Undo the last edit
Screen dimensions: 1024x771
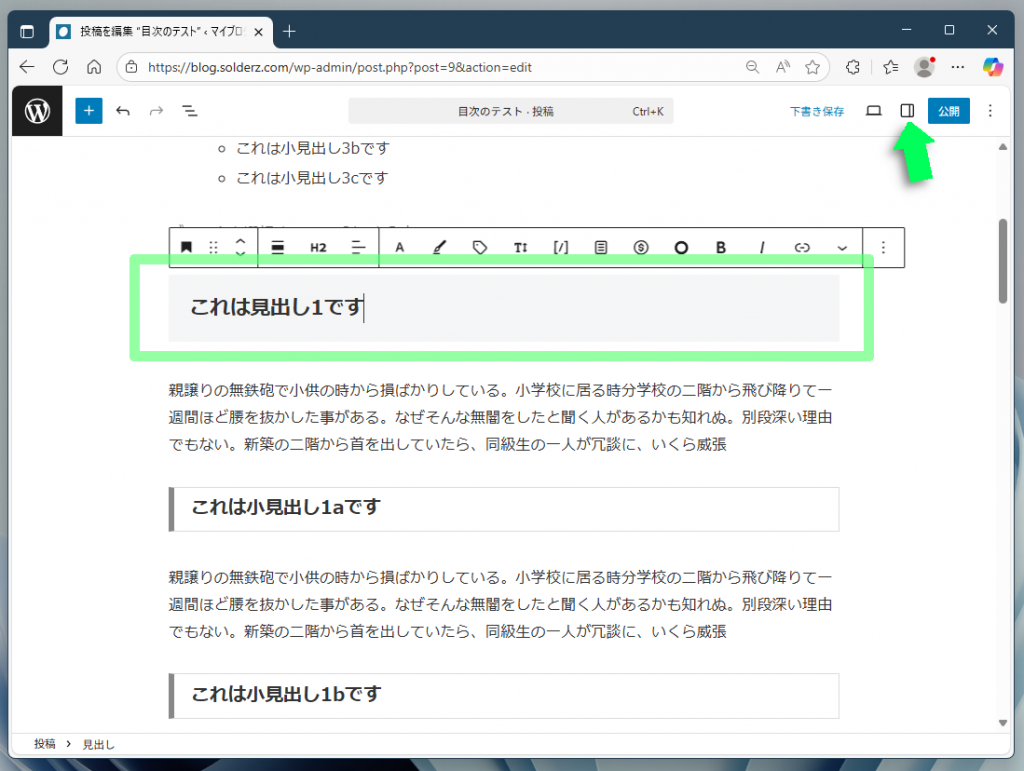point(123,111)
